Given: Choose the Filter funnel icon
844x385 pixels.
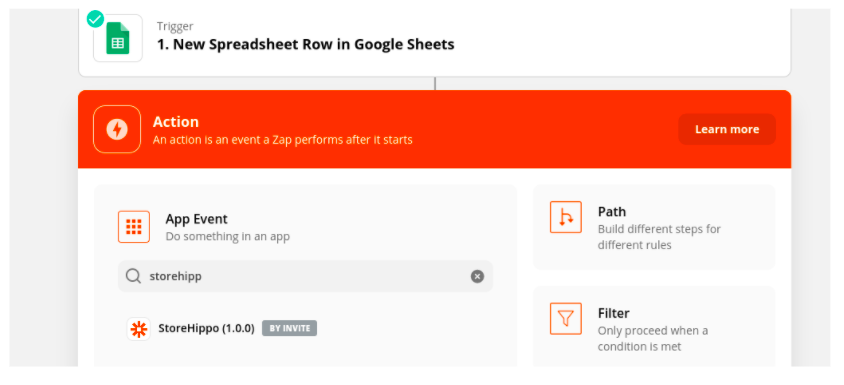Looking at the screenshot, I should (x=566, y=318).
